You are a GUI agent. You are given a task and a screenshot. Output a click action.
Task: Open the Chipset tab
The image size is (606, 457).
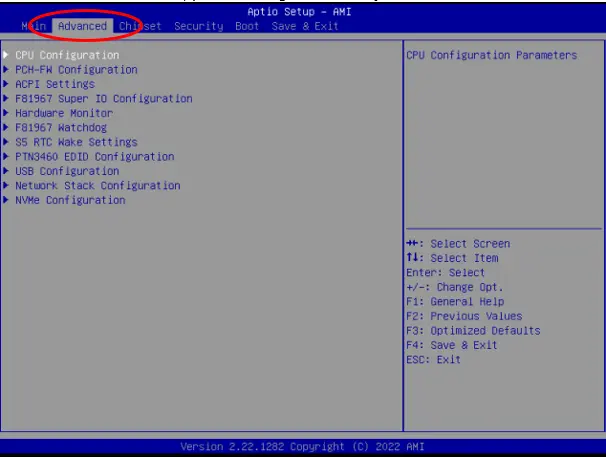pyautogui.click(x=140, y=26)
